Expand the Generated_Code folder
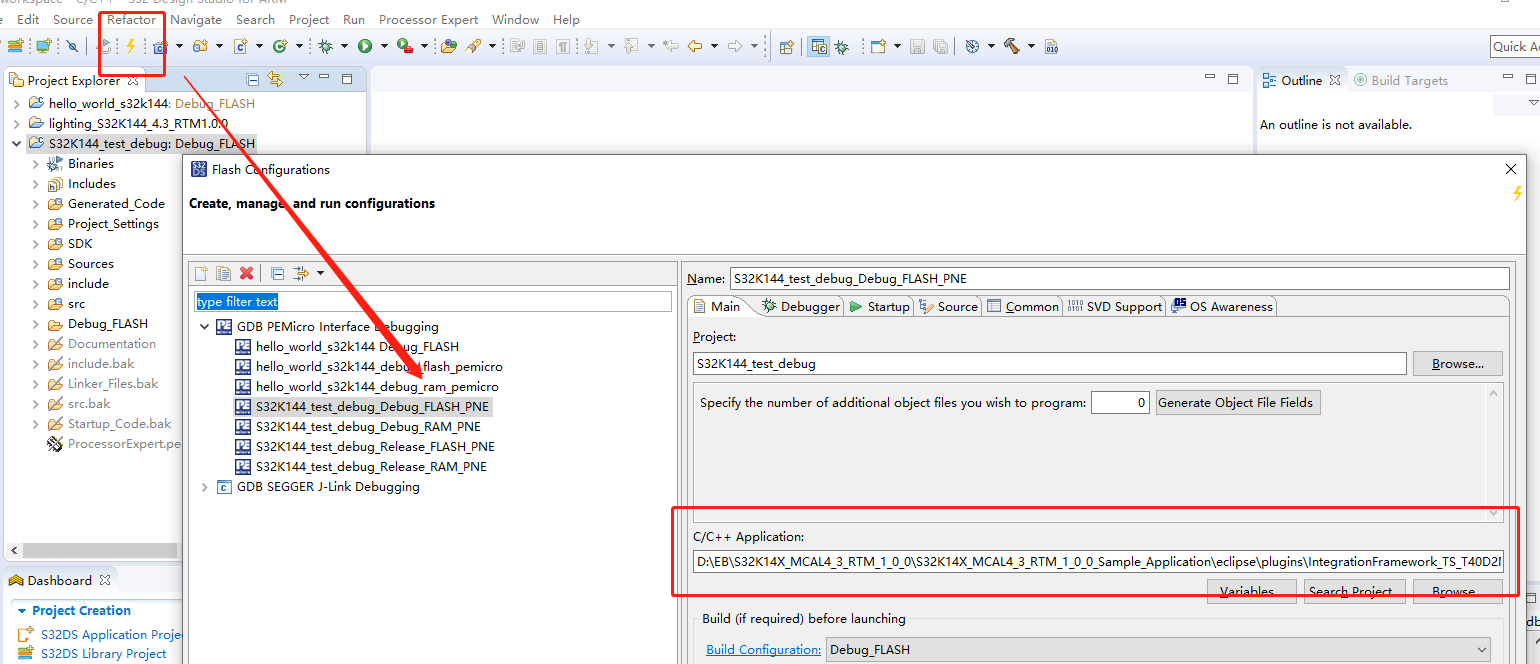Viewport: 1540px width, 664px height. point(36,203)
